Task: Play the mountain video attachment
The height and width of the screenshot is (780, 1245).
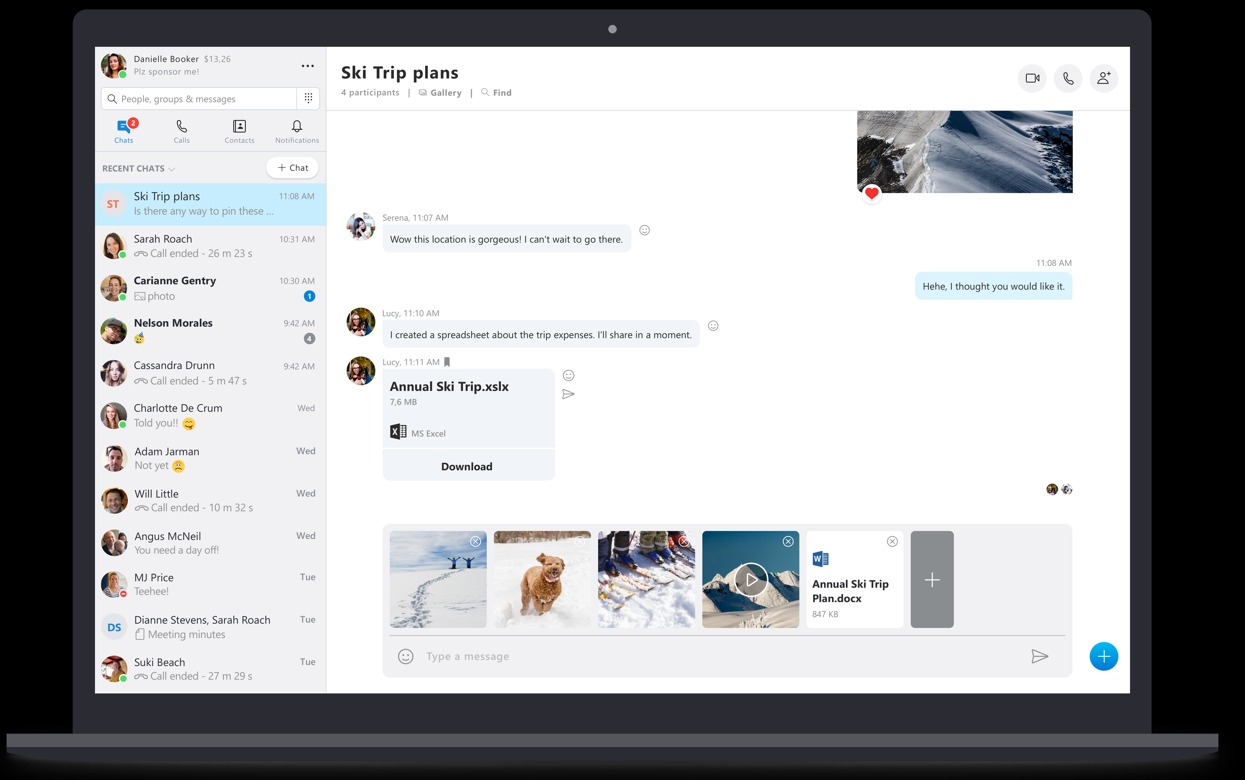Action: (751, 580)
